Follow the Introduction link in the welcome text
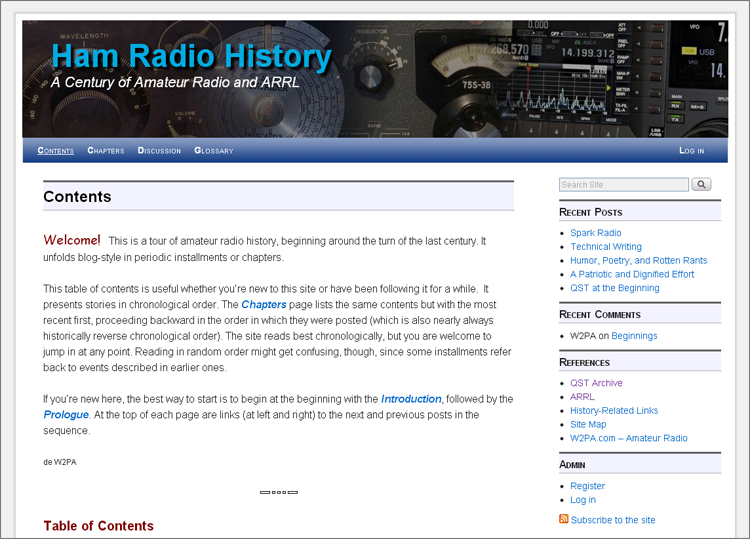This screenshot has height=539, width=750. (x=412, y=399)
